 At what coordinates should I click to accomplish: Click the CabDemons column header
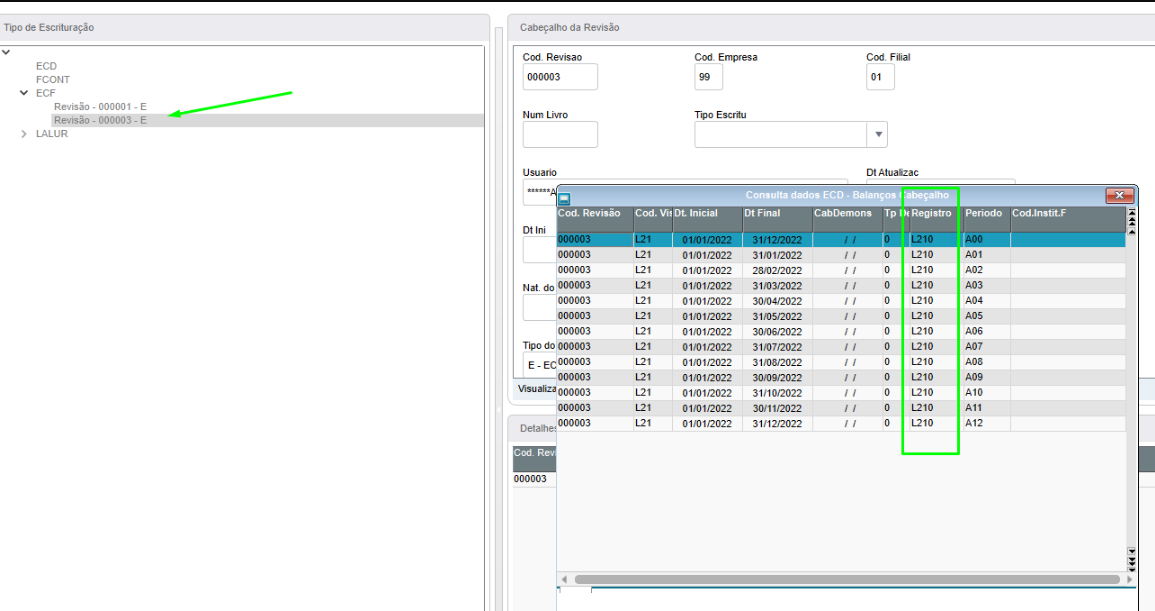click(x=847, y=219)
